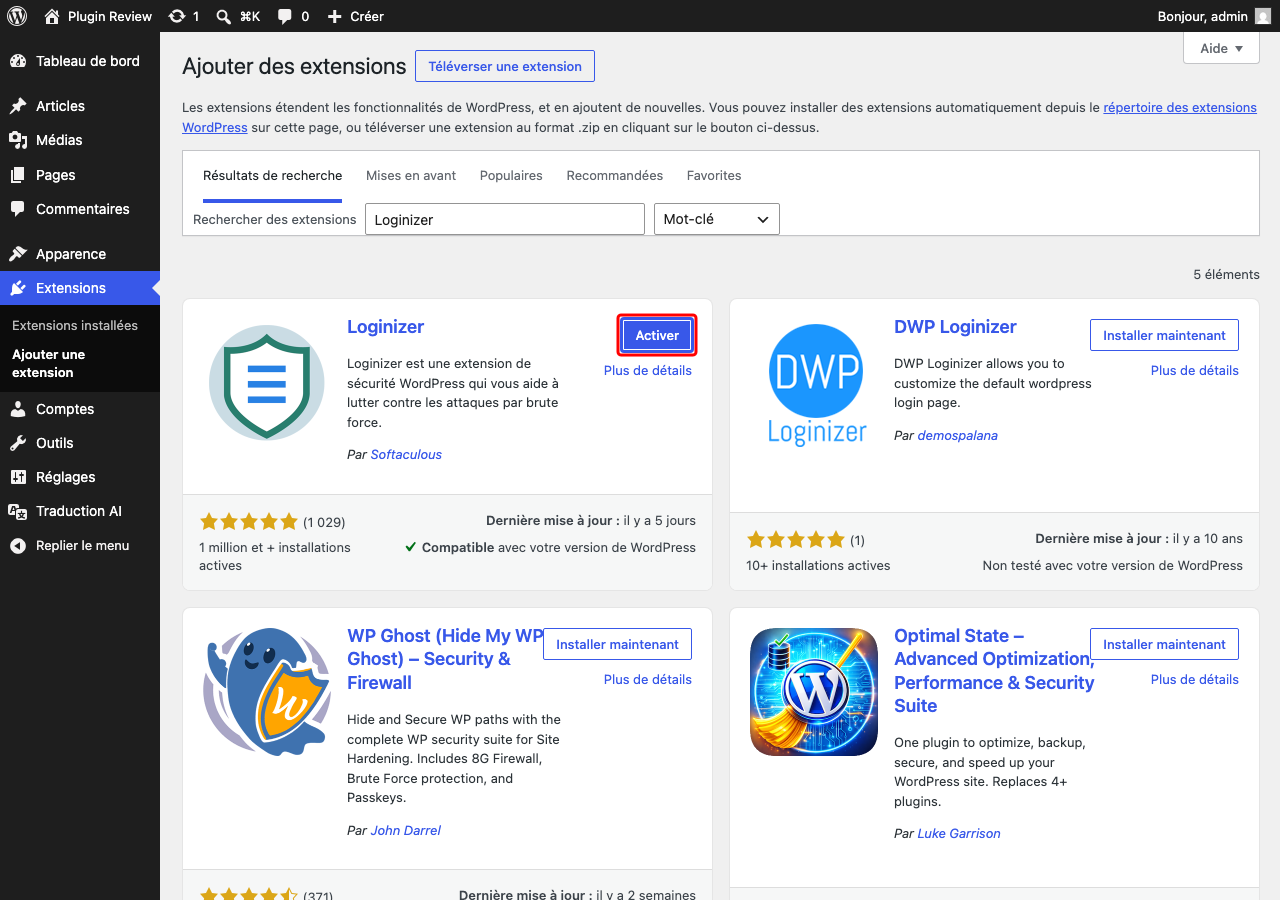Image resolution: width=1280 pixels, height=900 pixels.
Task: Go to Apparence in the sidebar
Action: tap(80, 254)
